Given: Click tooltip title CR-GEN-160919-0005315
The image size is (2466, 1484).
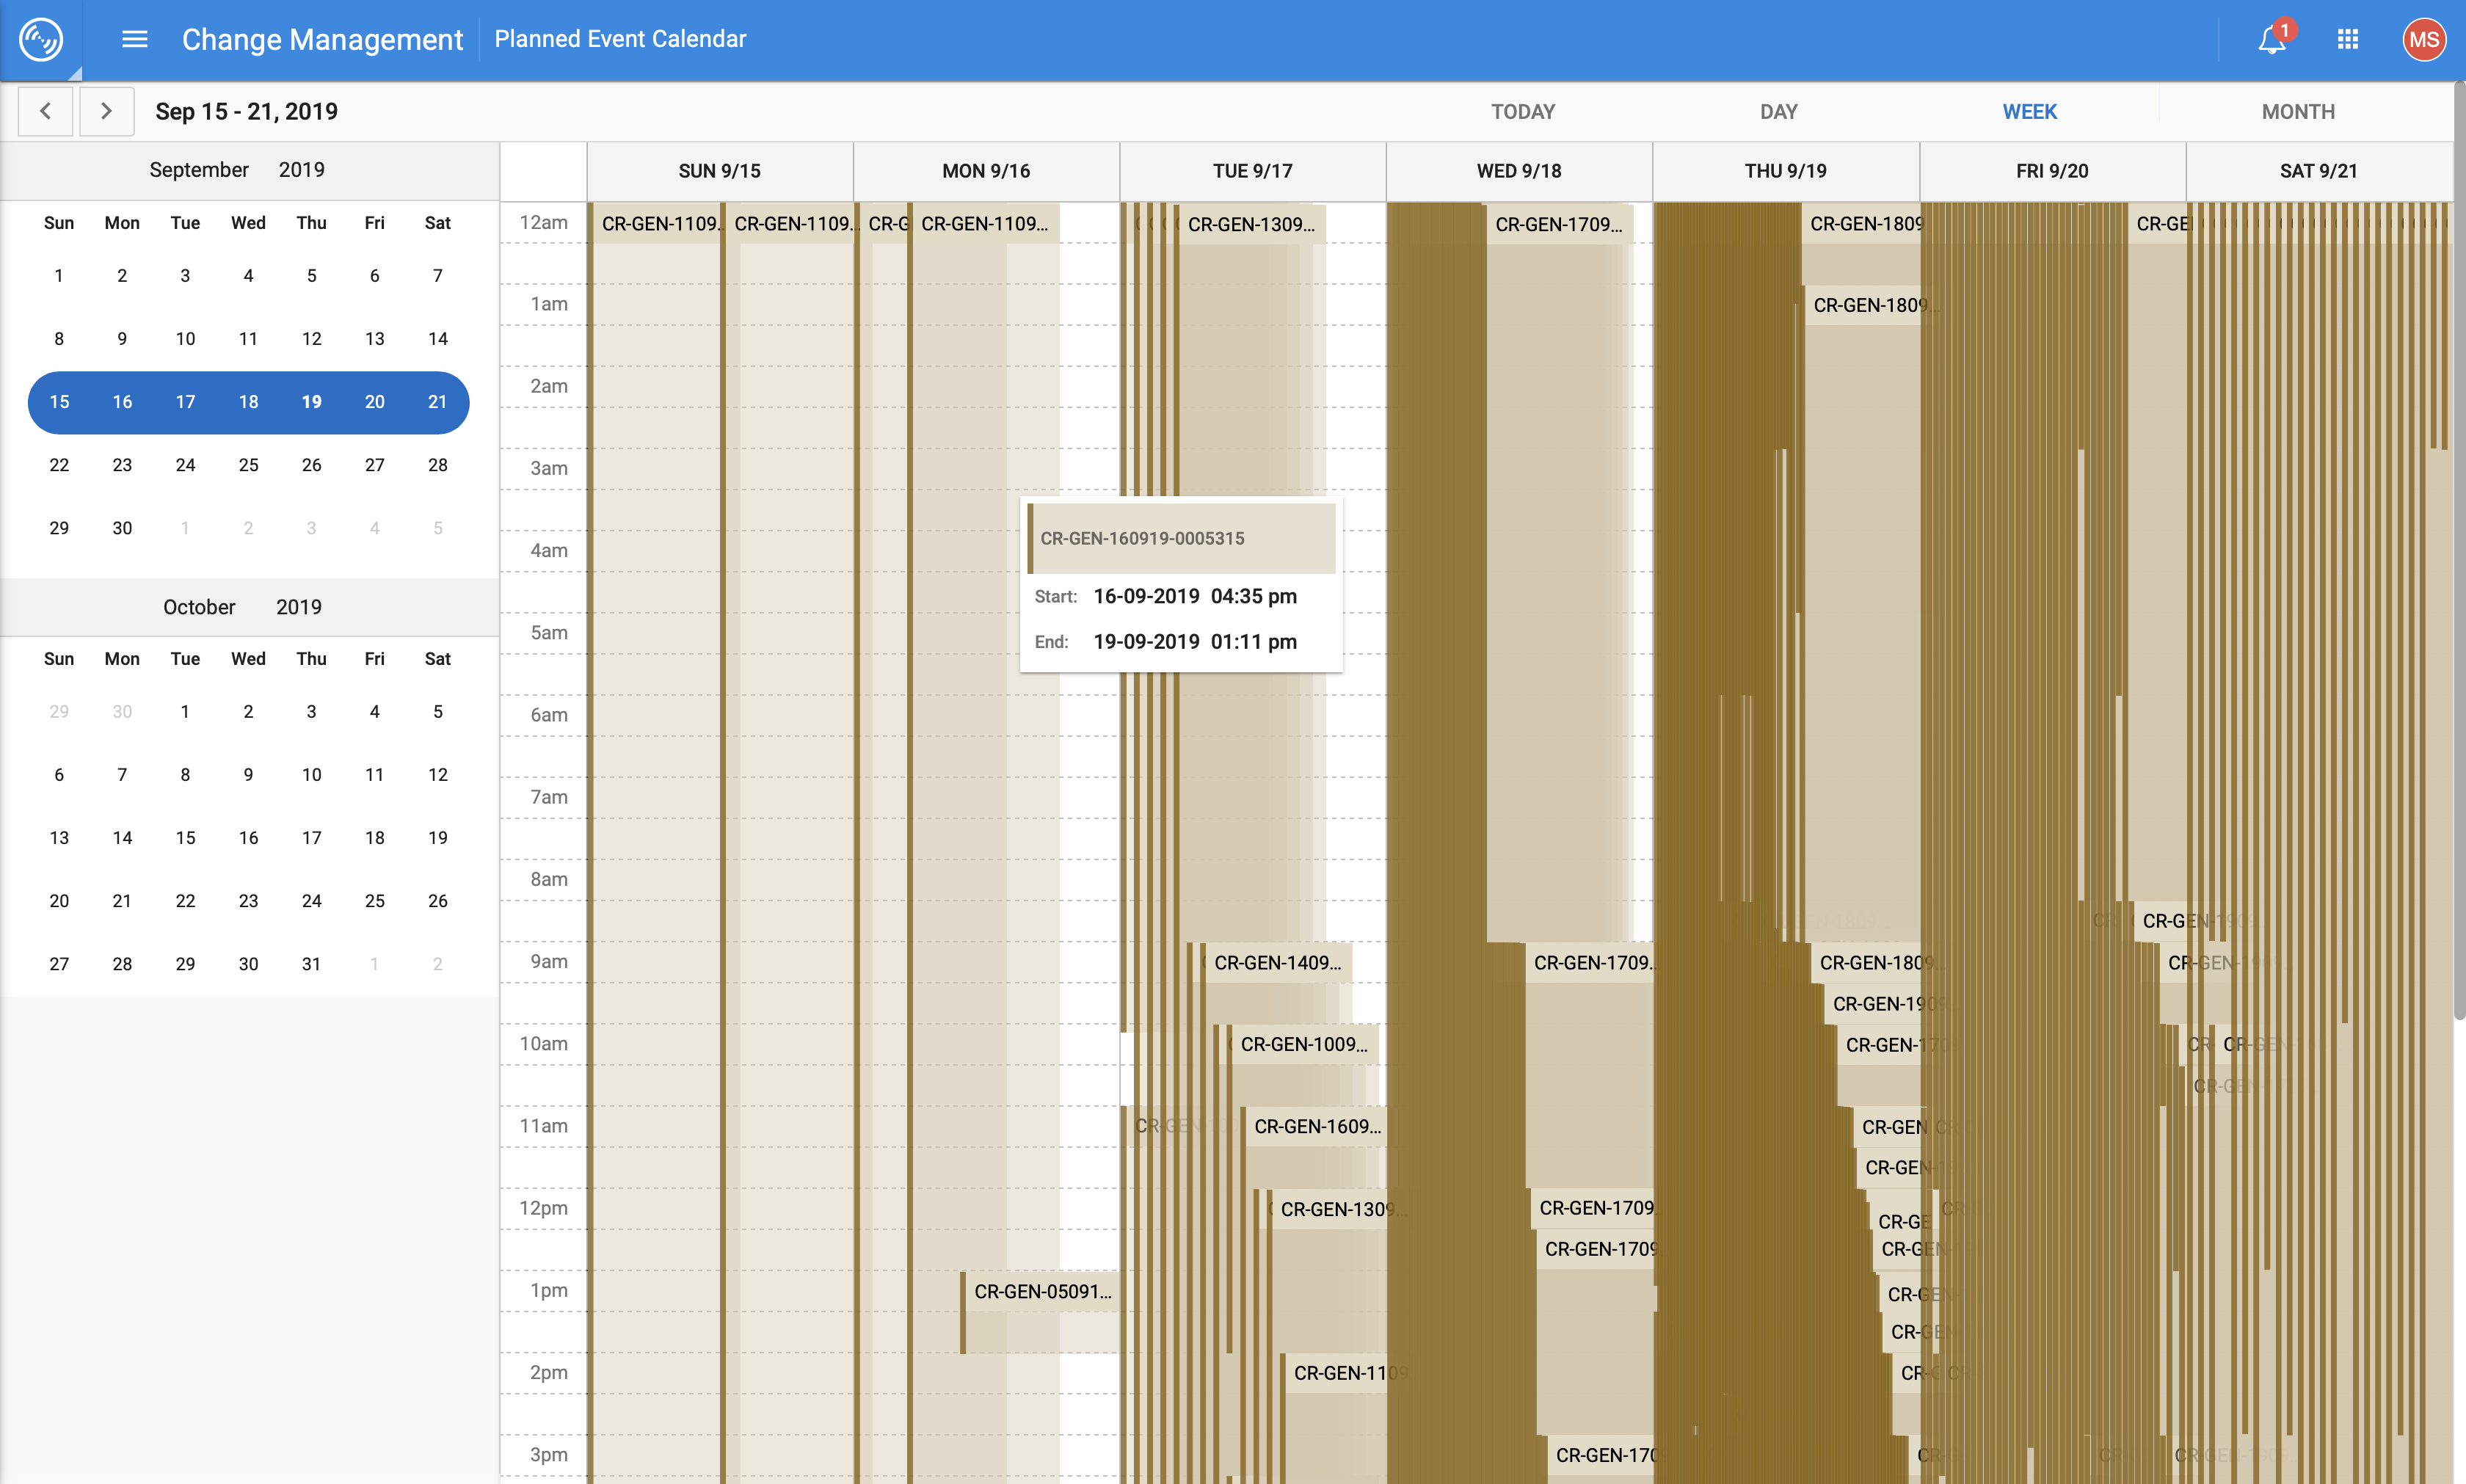Looking at the screenshot, I should (1142, 538).
